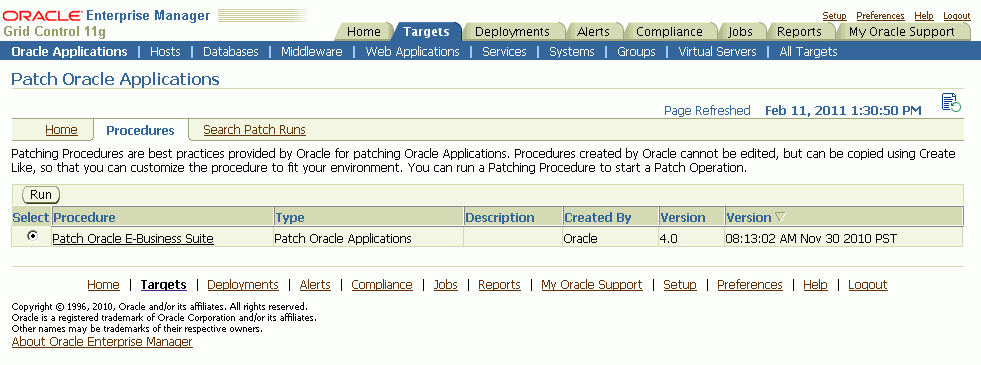Open the My Oracle Support top tab
Viewport: 981px width, 365px height.
click(x=902, y=31)
